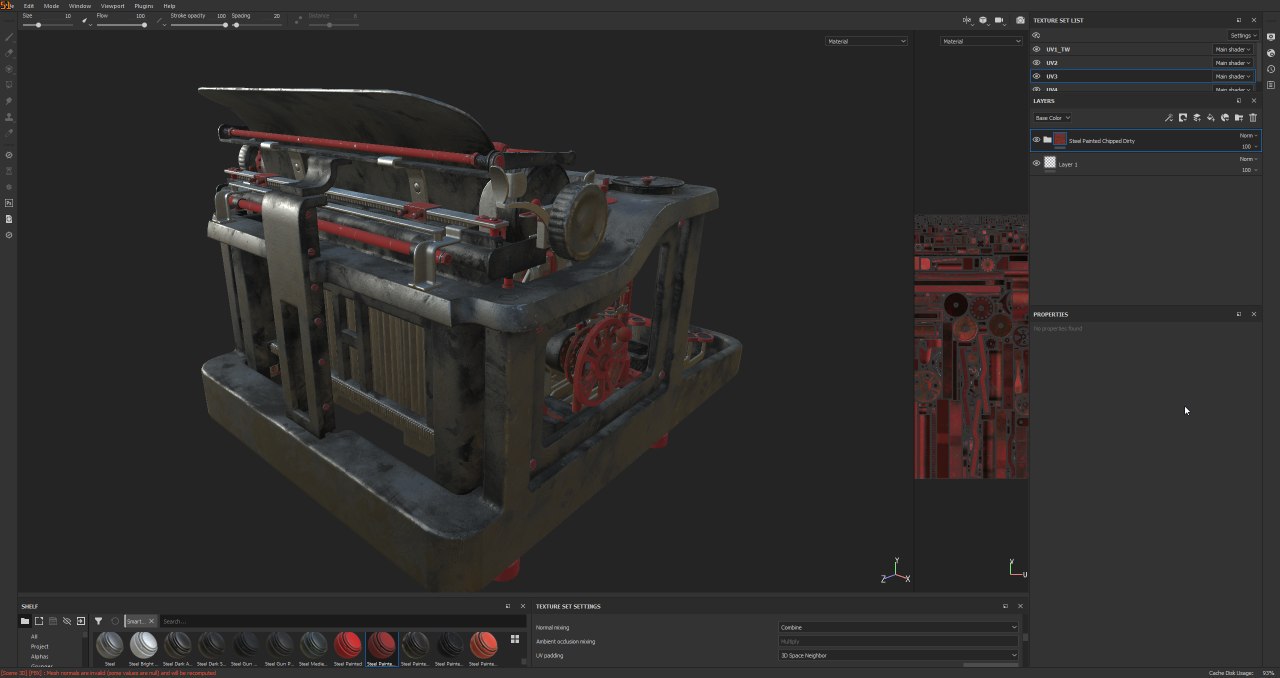Open Main shader dropdown for UV1_TW
Image resolution: width=1280 pixels, height=678 pixels.
pyautogui.click(x=1233, y=49)
